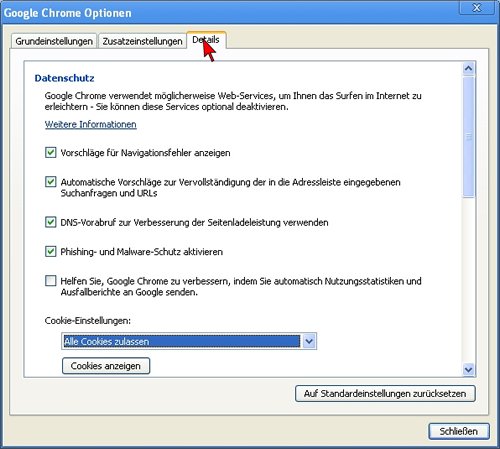Switch to the Grundeinstellungen tab

[54, 41]
